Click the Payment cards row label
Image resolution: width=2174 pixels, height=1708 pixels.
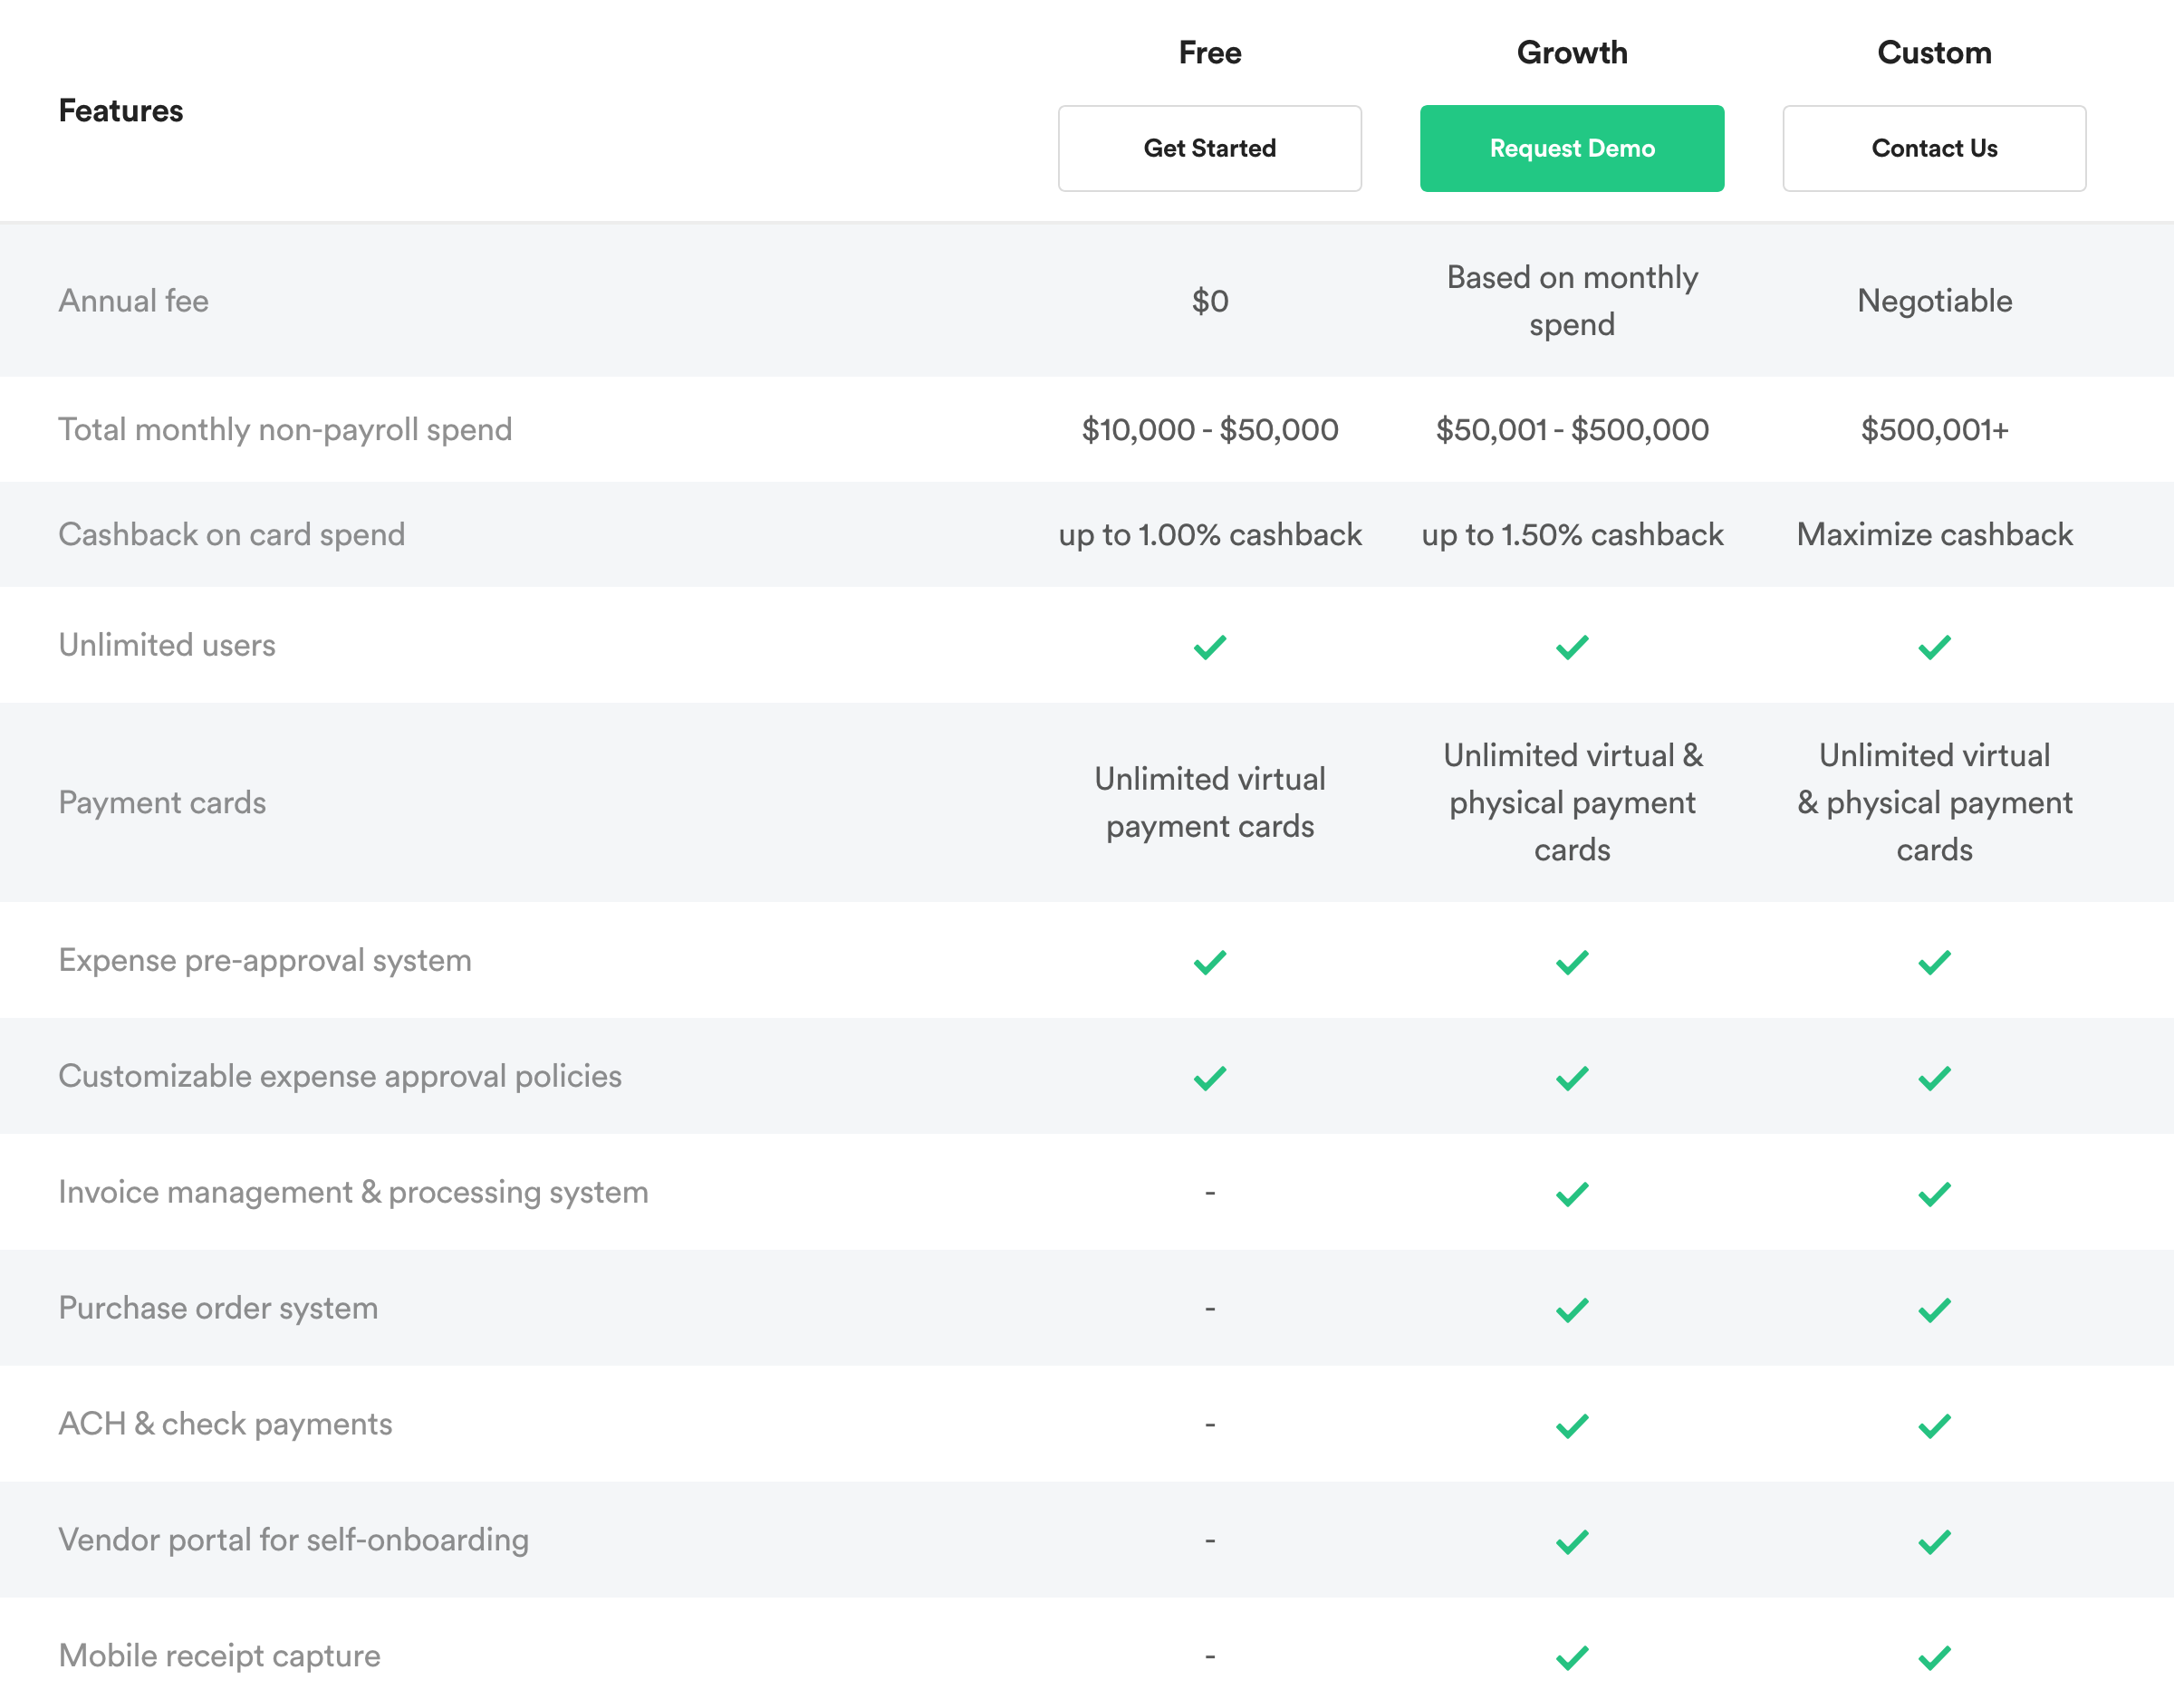point(162,803)
